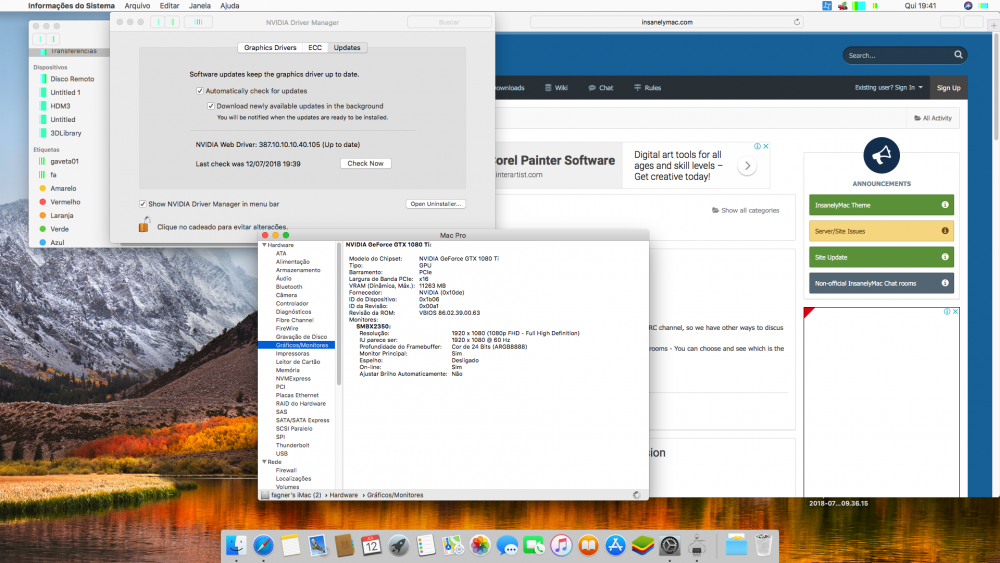Viewport: 1000px width, 563px height.
Task: Click the InsanelyMac Search field
Action: [898, 55]
